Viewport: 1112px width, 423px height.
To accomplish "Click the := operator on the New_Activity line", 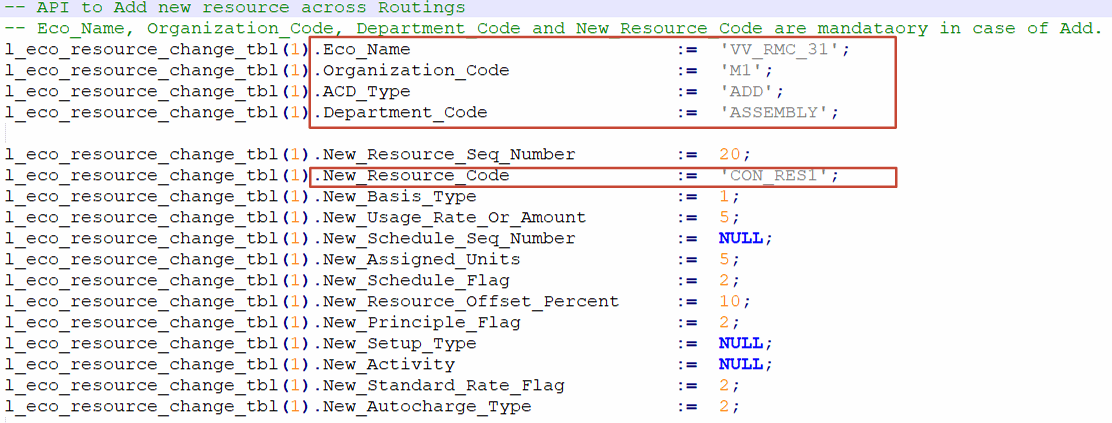I will [686, 364].
